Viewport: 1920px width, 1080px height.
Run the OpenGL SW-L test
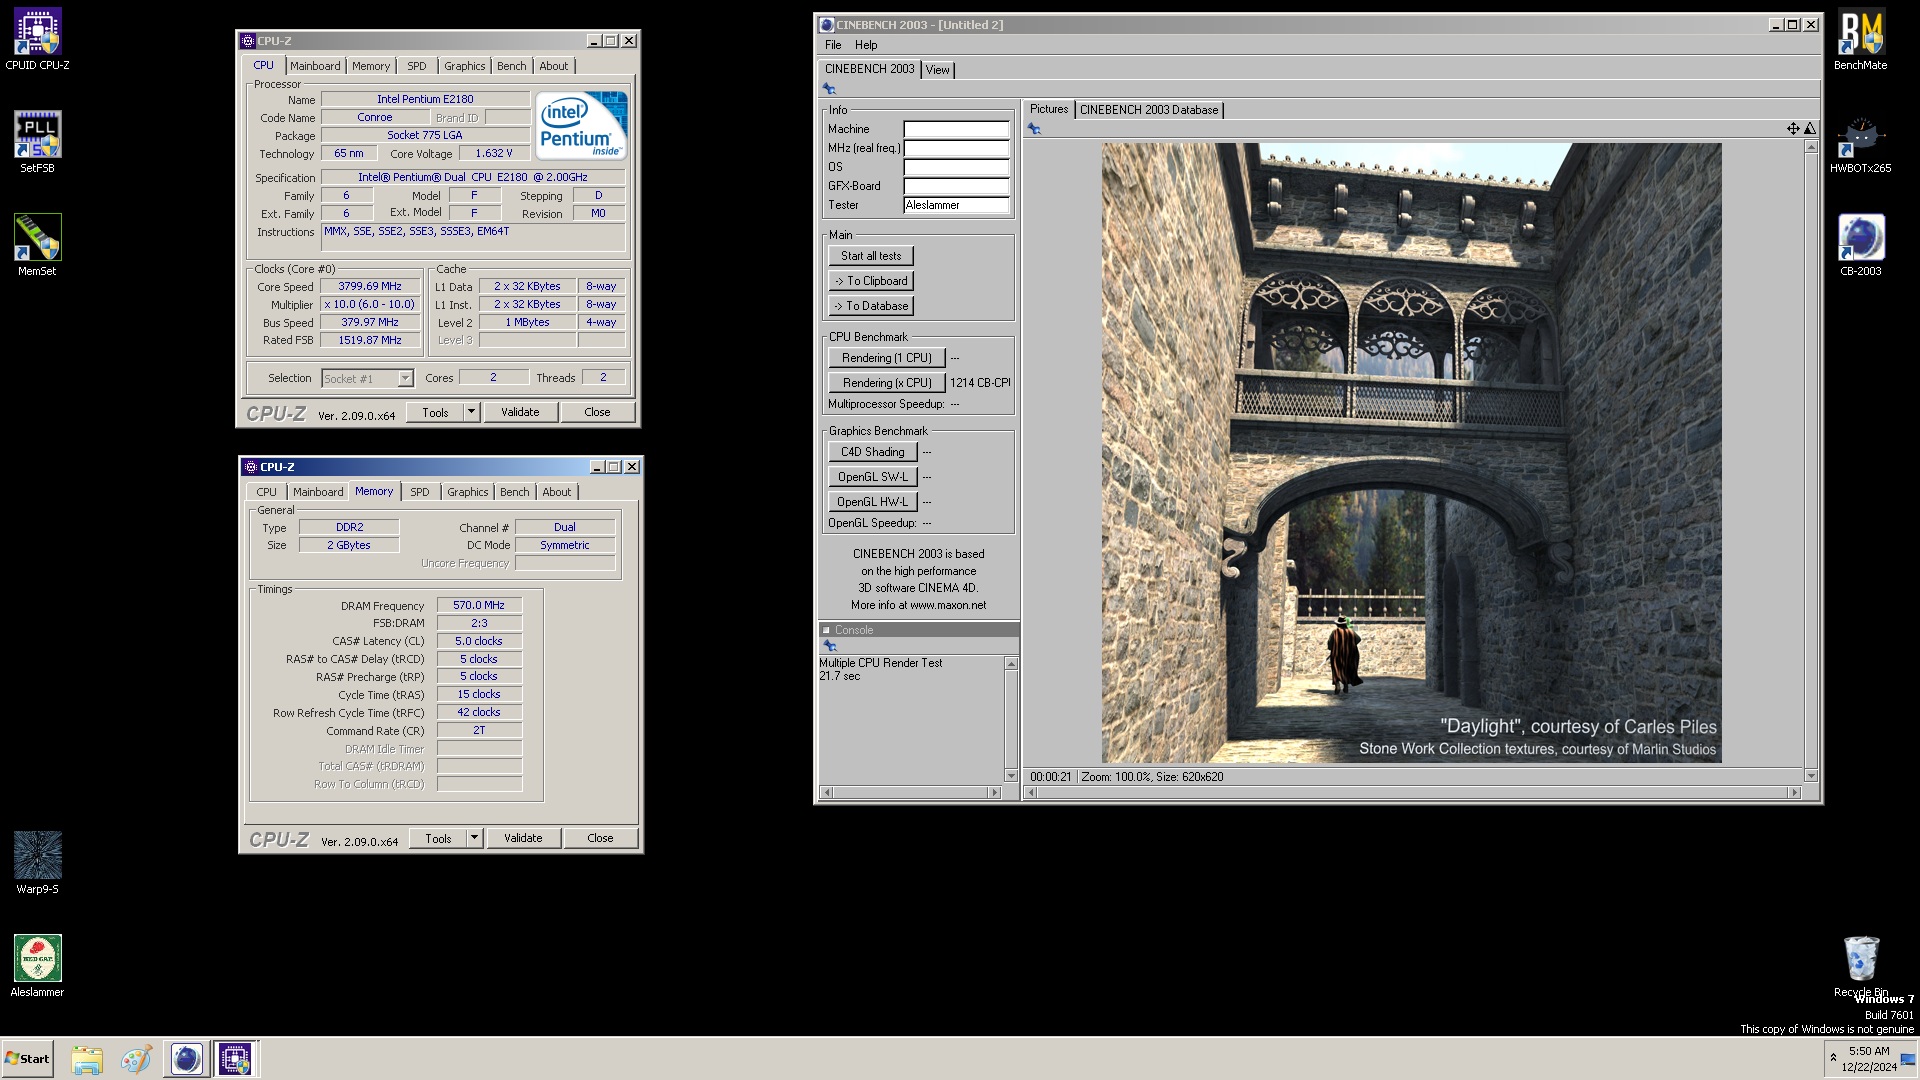872,477
